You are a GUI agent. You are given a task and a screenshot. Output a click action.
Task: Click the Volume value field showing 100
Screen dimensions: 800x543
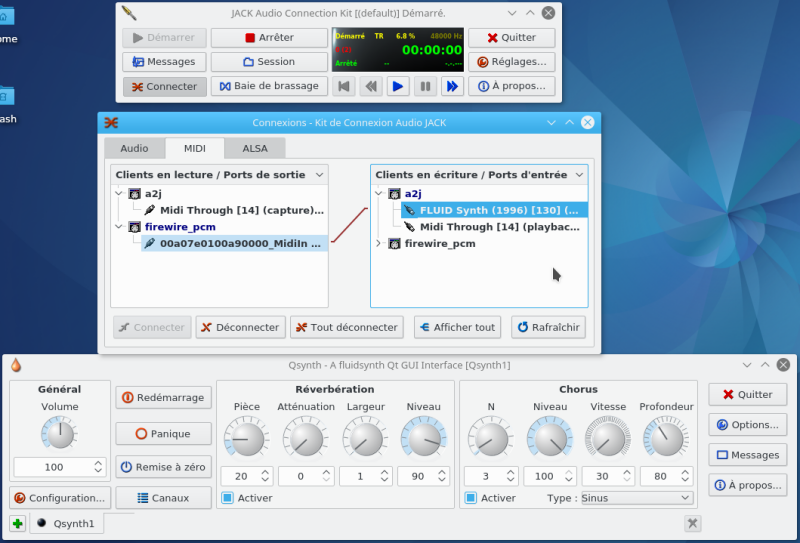(60, 467)
